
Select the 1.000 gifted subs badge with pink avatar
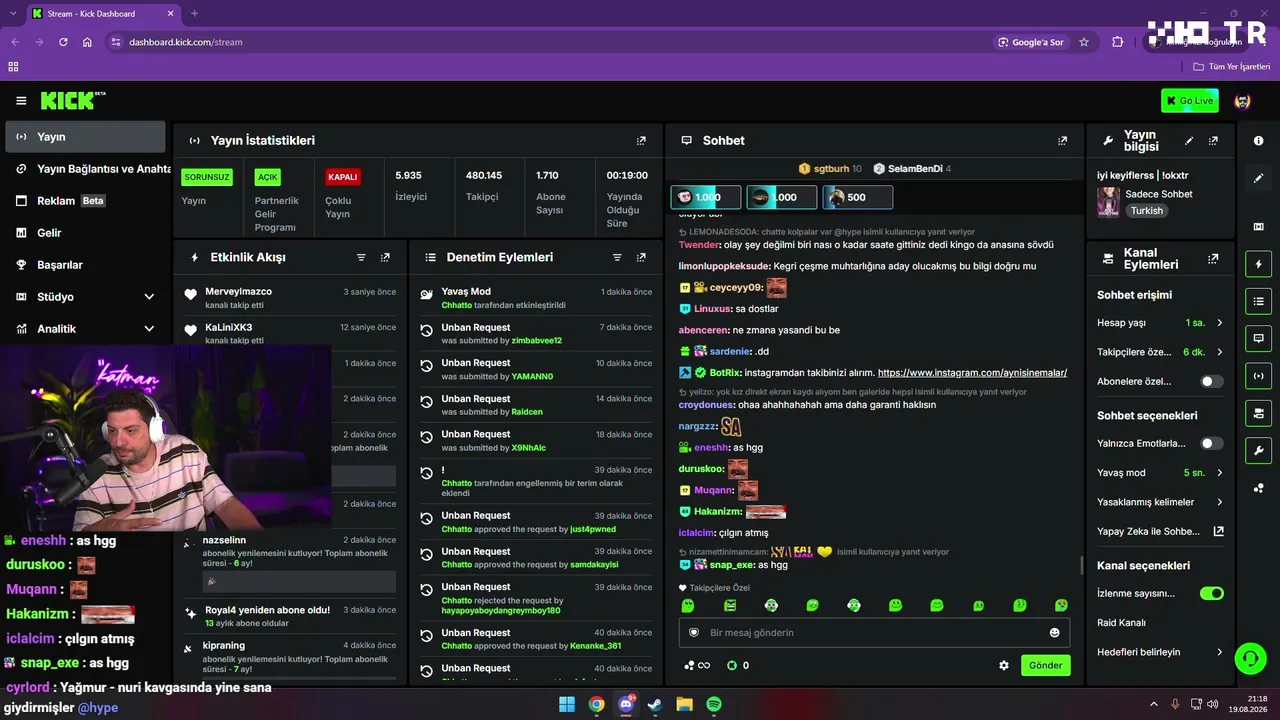pos(706,197)
